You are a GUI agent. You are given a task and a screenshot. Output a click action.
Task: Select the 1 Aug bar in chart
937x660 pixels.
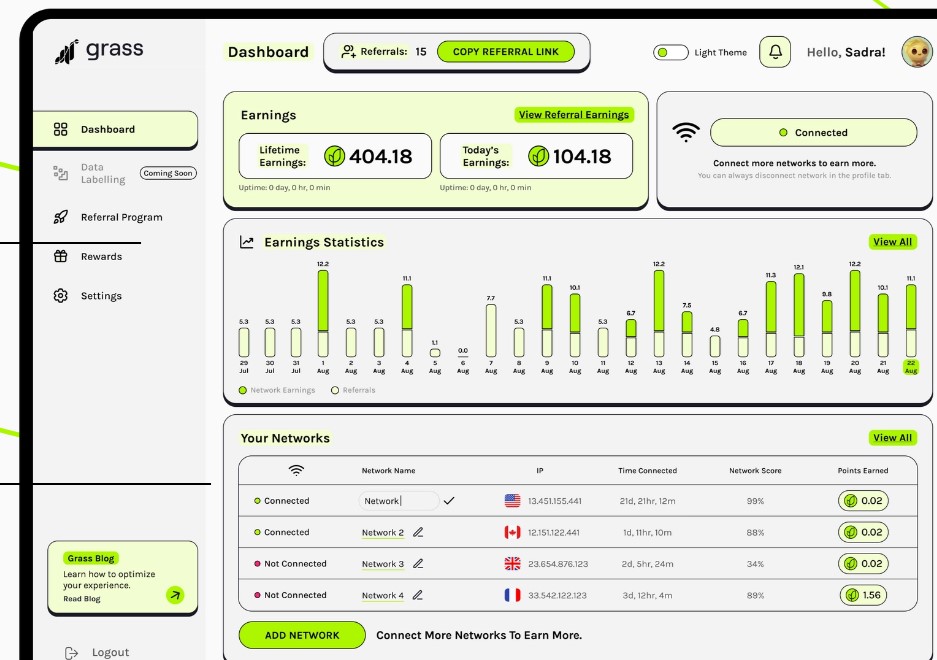[323, 313]
